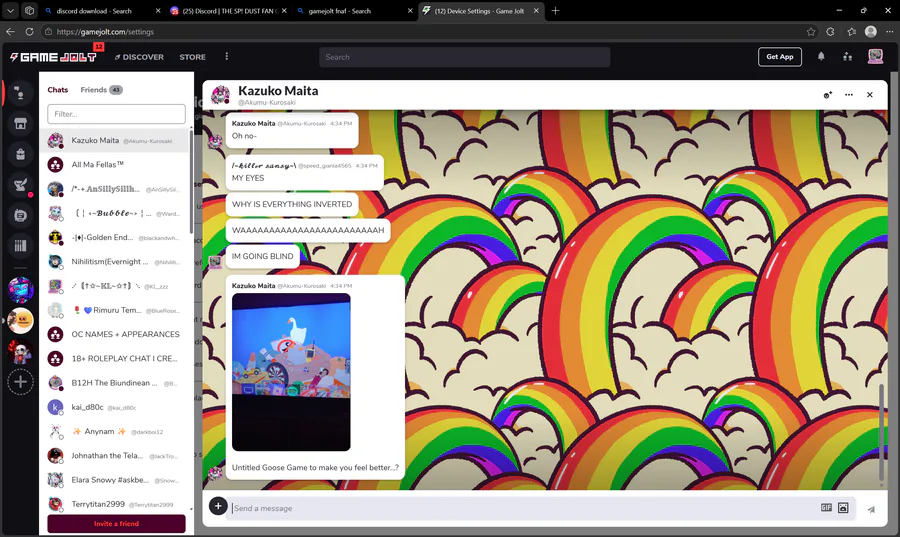Open sidebar playlists/library icon
The height and width of the screenshot is (537, 900).
pyautogui.click(x=20, y=246)
